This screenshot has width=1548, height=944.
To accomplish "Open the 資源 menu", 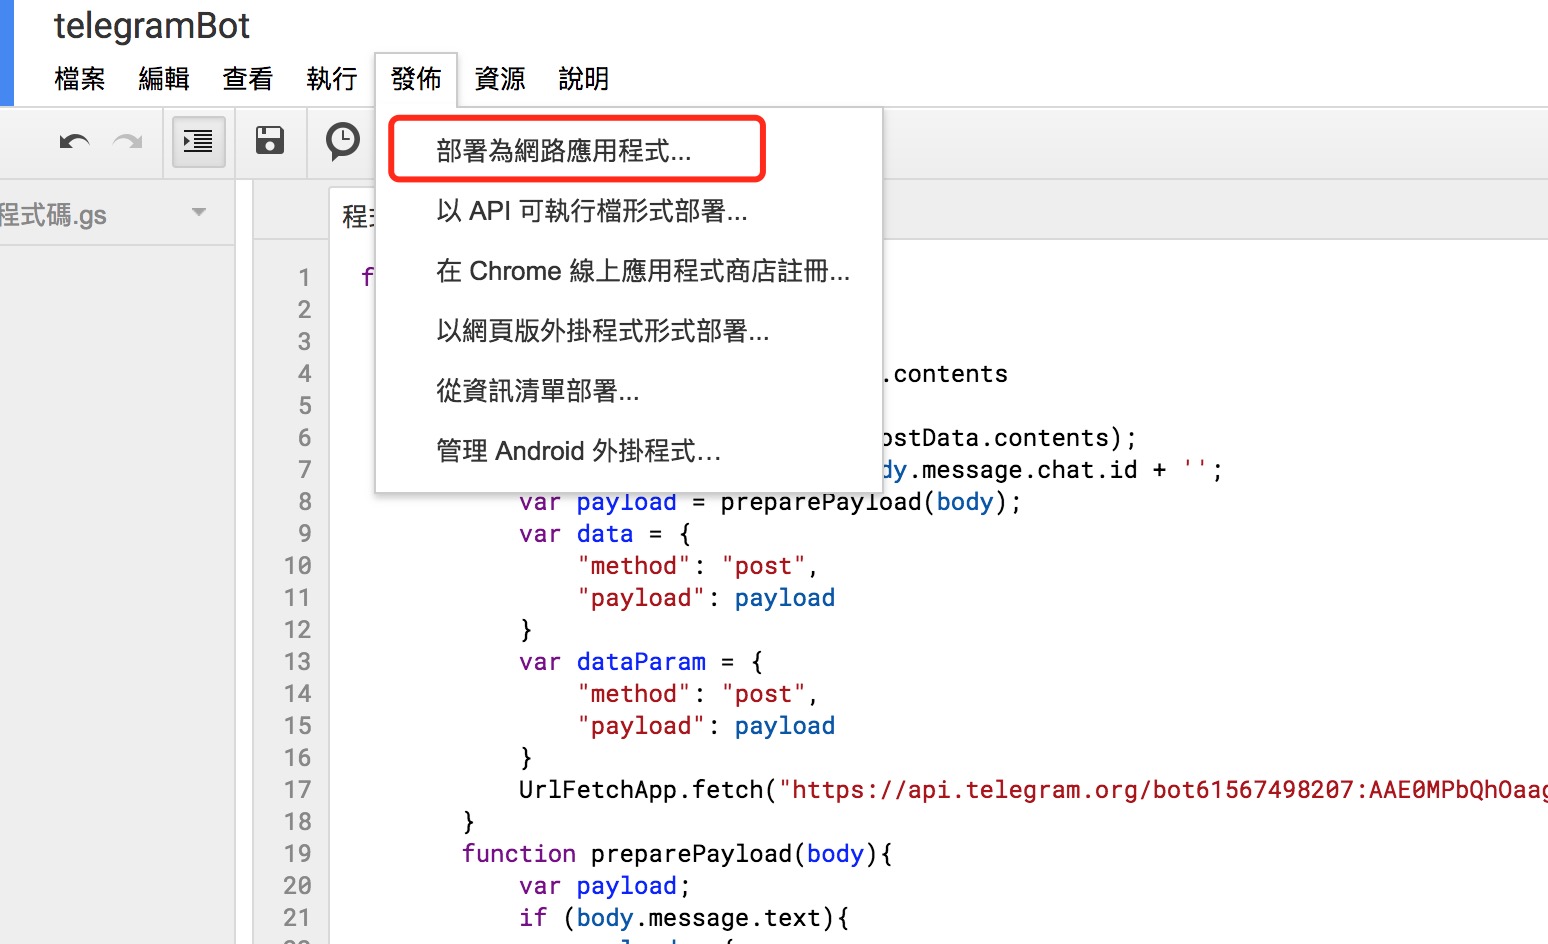I will pyautogui.click(x=500, y=79).
